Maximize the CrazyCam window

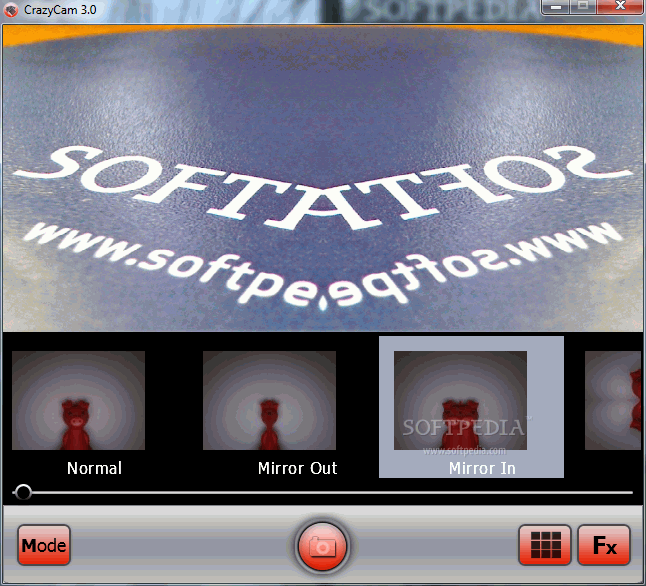pos(583,7)
